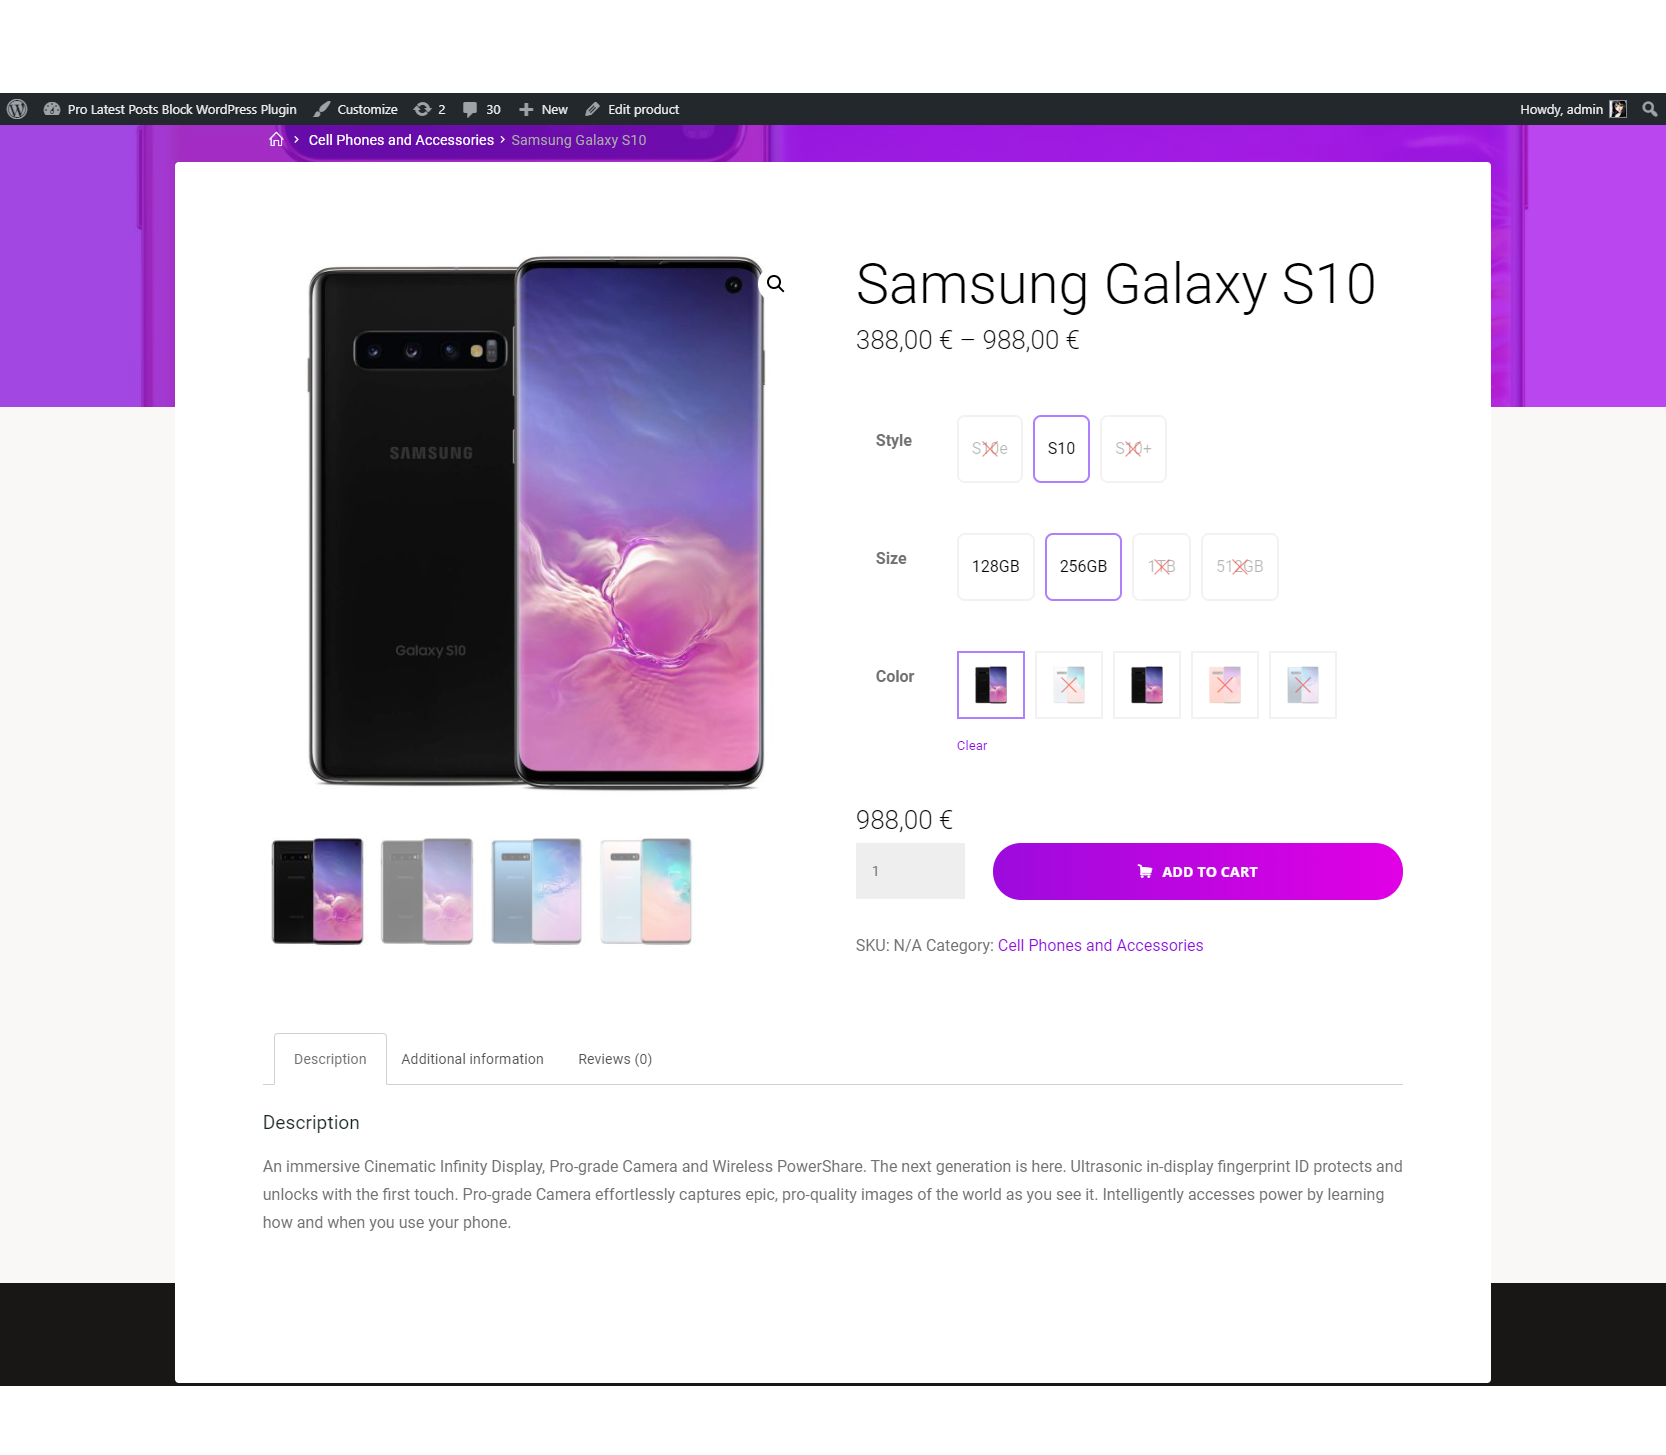Select the S10 style option
This screenshot has width=1666, height=1455.
click(x=1061, y=449)
